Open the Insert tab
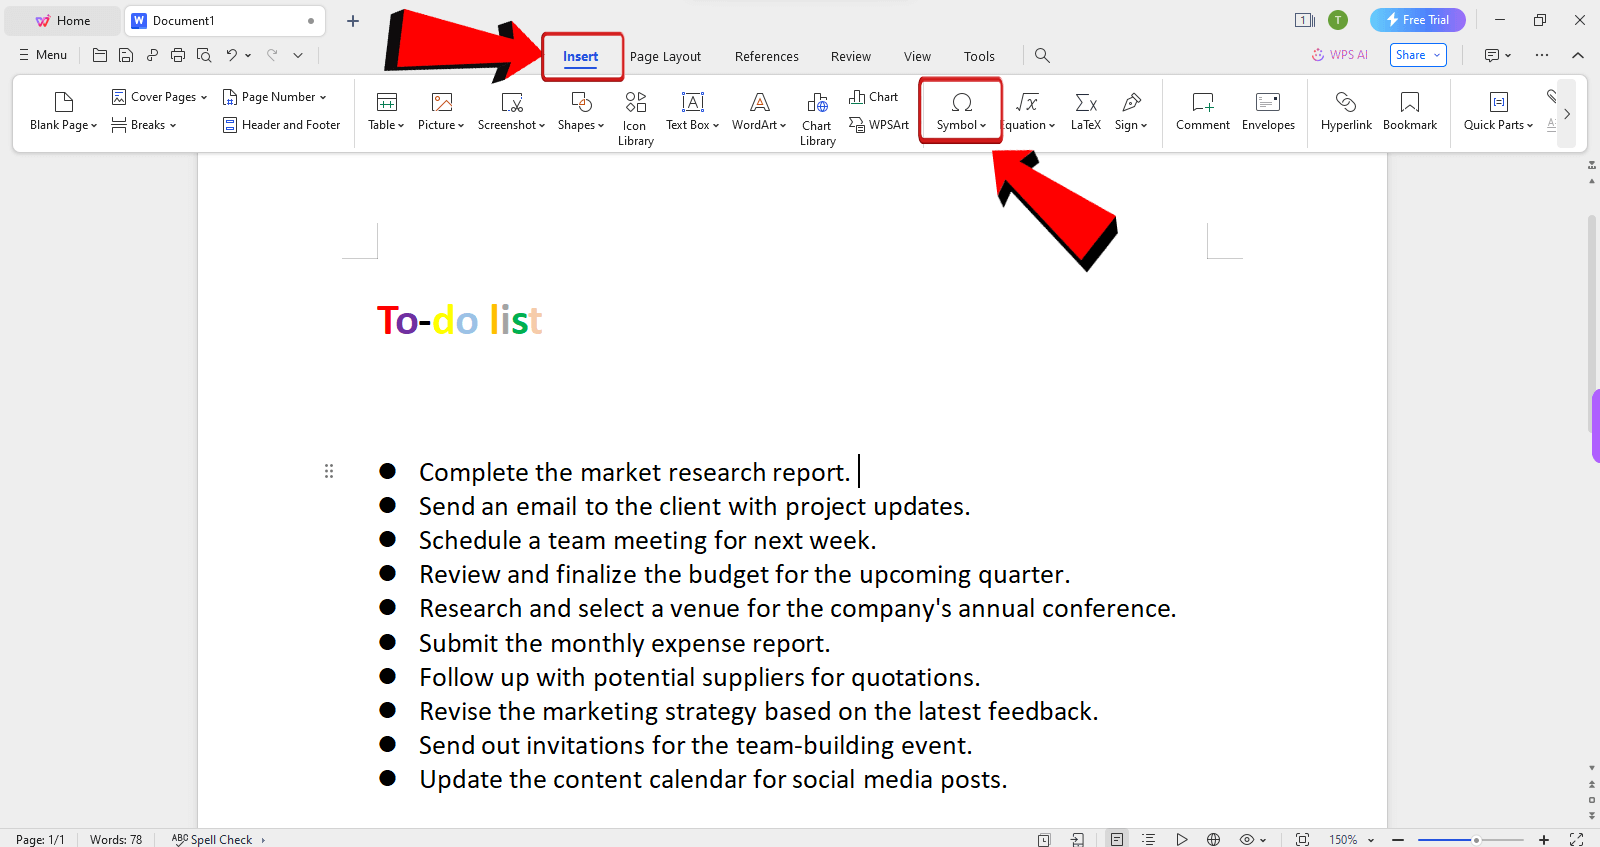The image size is (1600, 847). pos(581,56)
